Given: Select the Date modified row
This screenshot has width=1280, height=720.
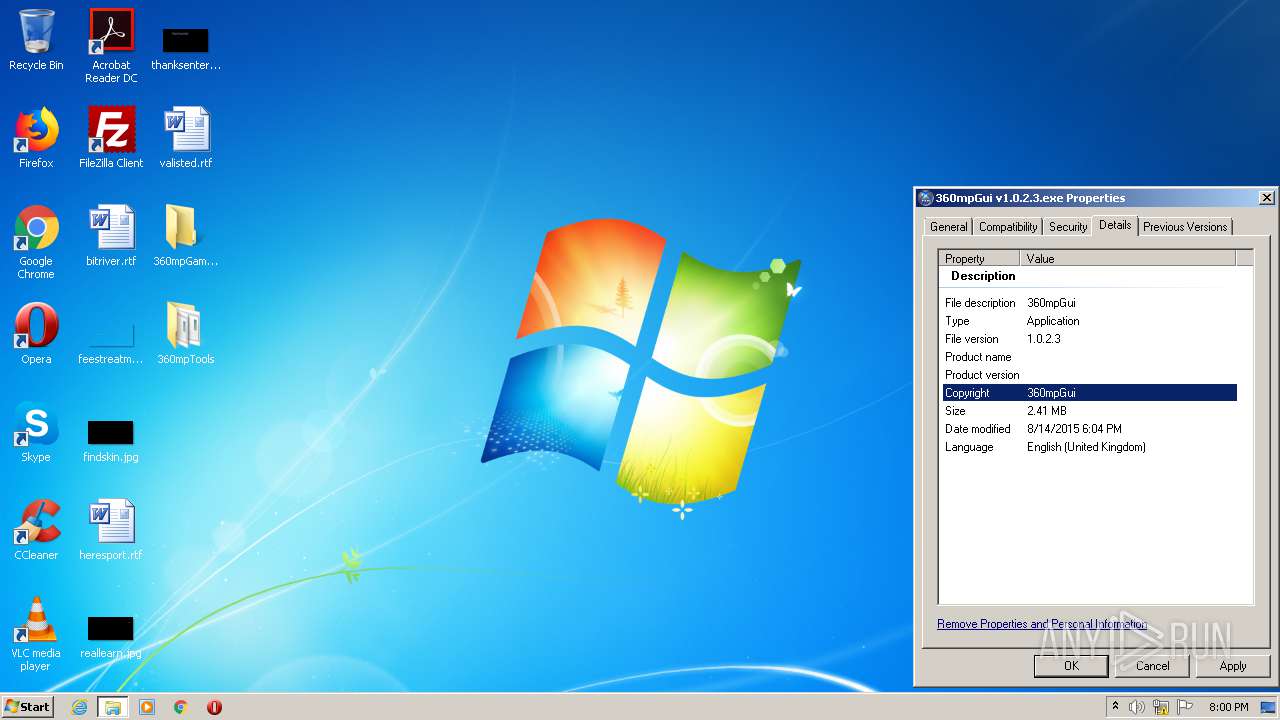Looking at the screenshot, I should click(x=1090, y=429).
